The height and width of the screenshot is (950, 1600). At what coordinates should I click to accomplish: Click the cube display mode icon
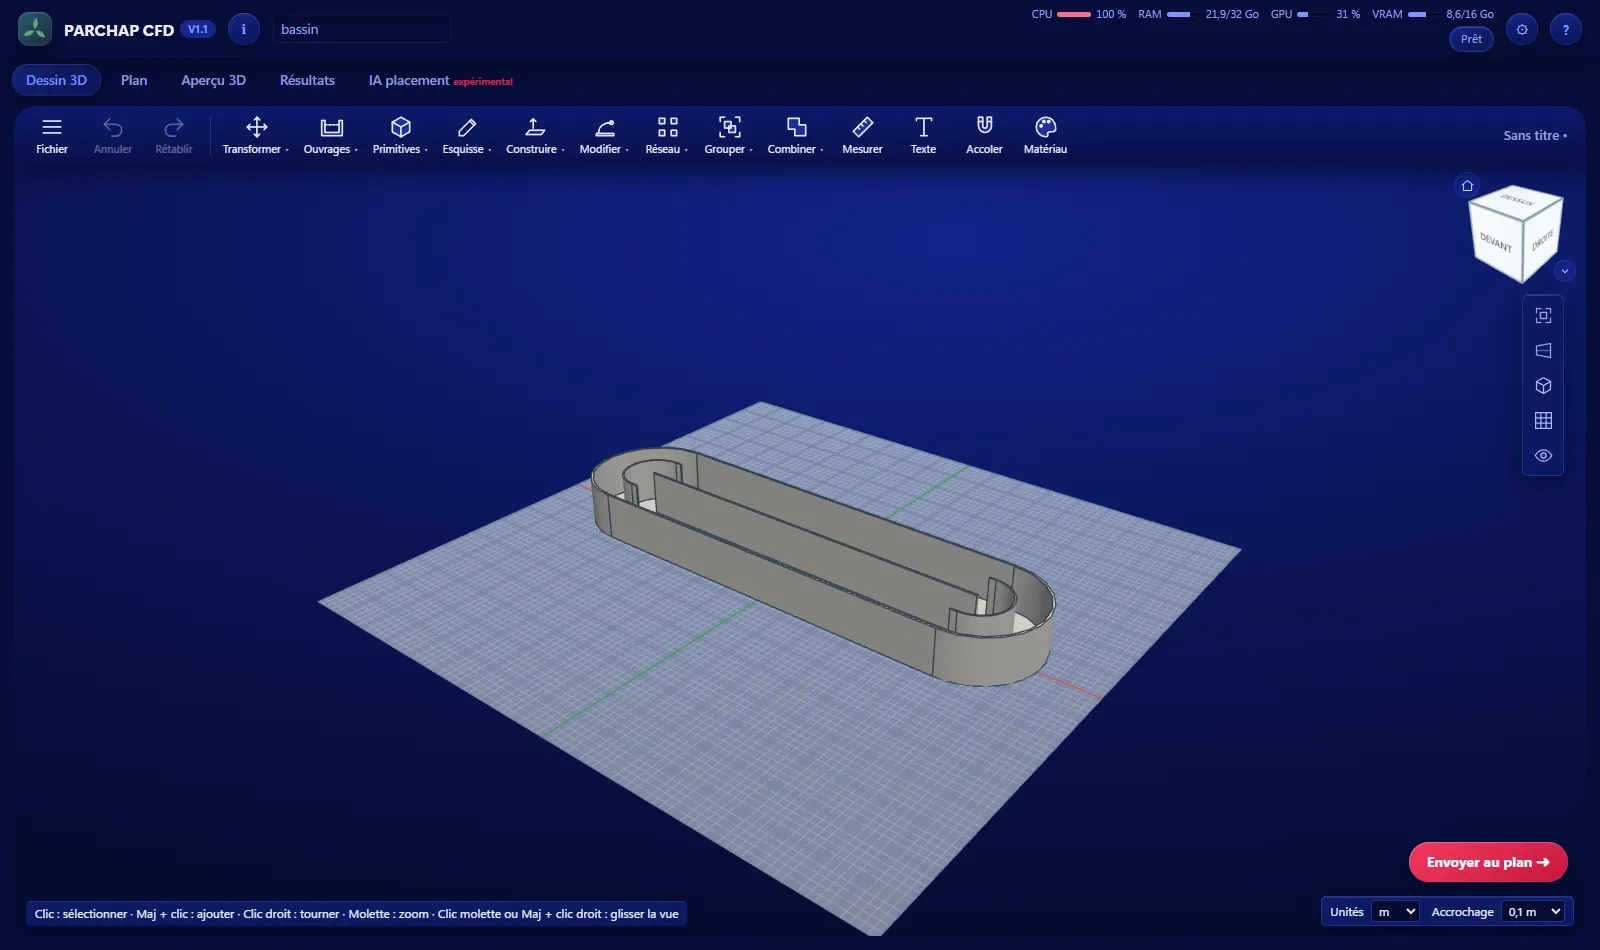point(1543,385)
